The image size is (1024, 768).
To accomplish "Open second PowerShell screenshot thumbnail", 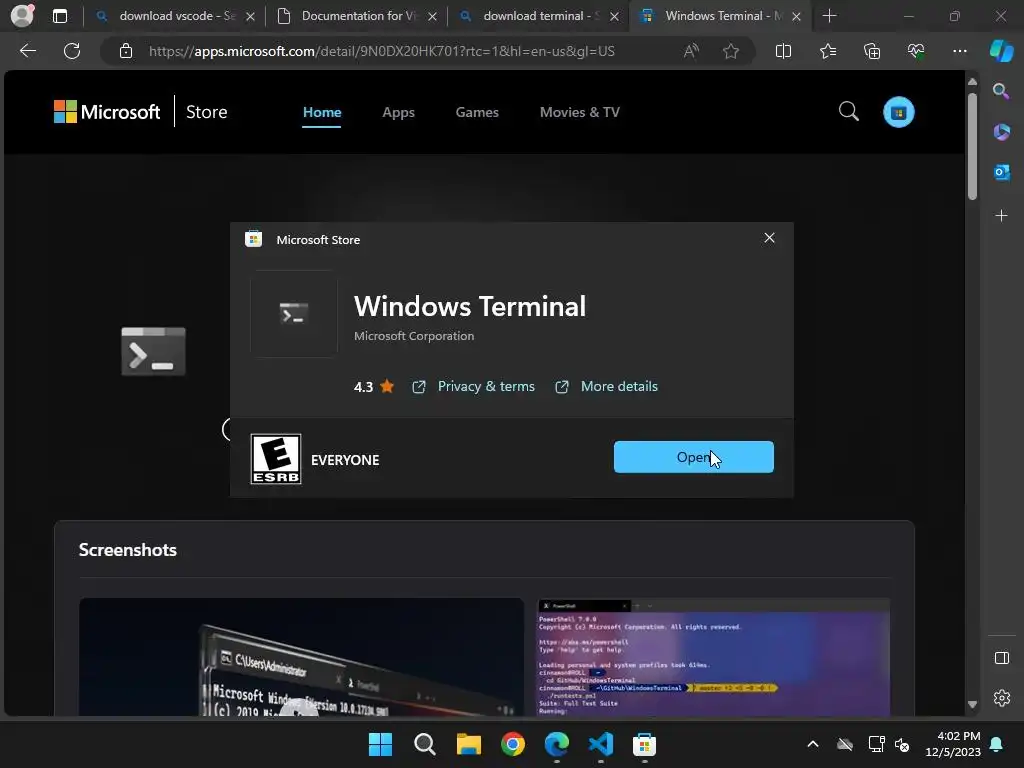I will coord(713,656).
